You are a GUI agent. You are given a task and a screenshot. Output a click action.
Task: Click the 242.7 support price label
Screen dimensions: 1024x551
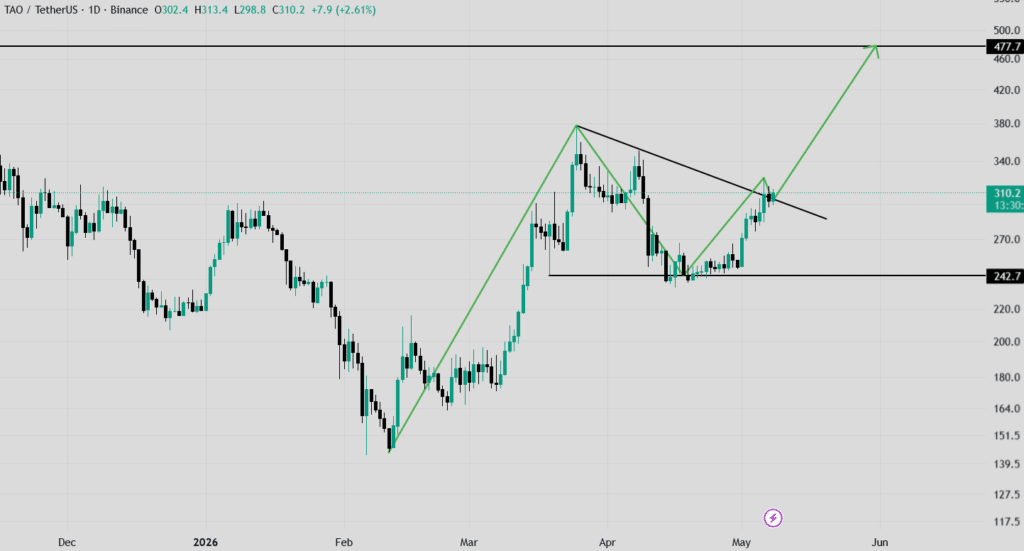[x=1006, y=277]
